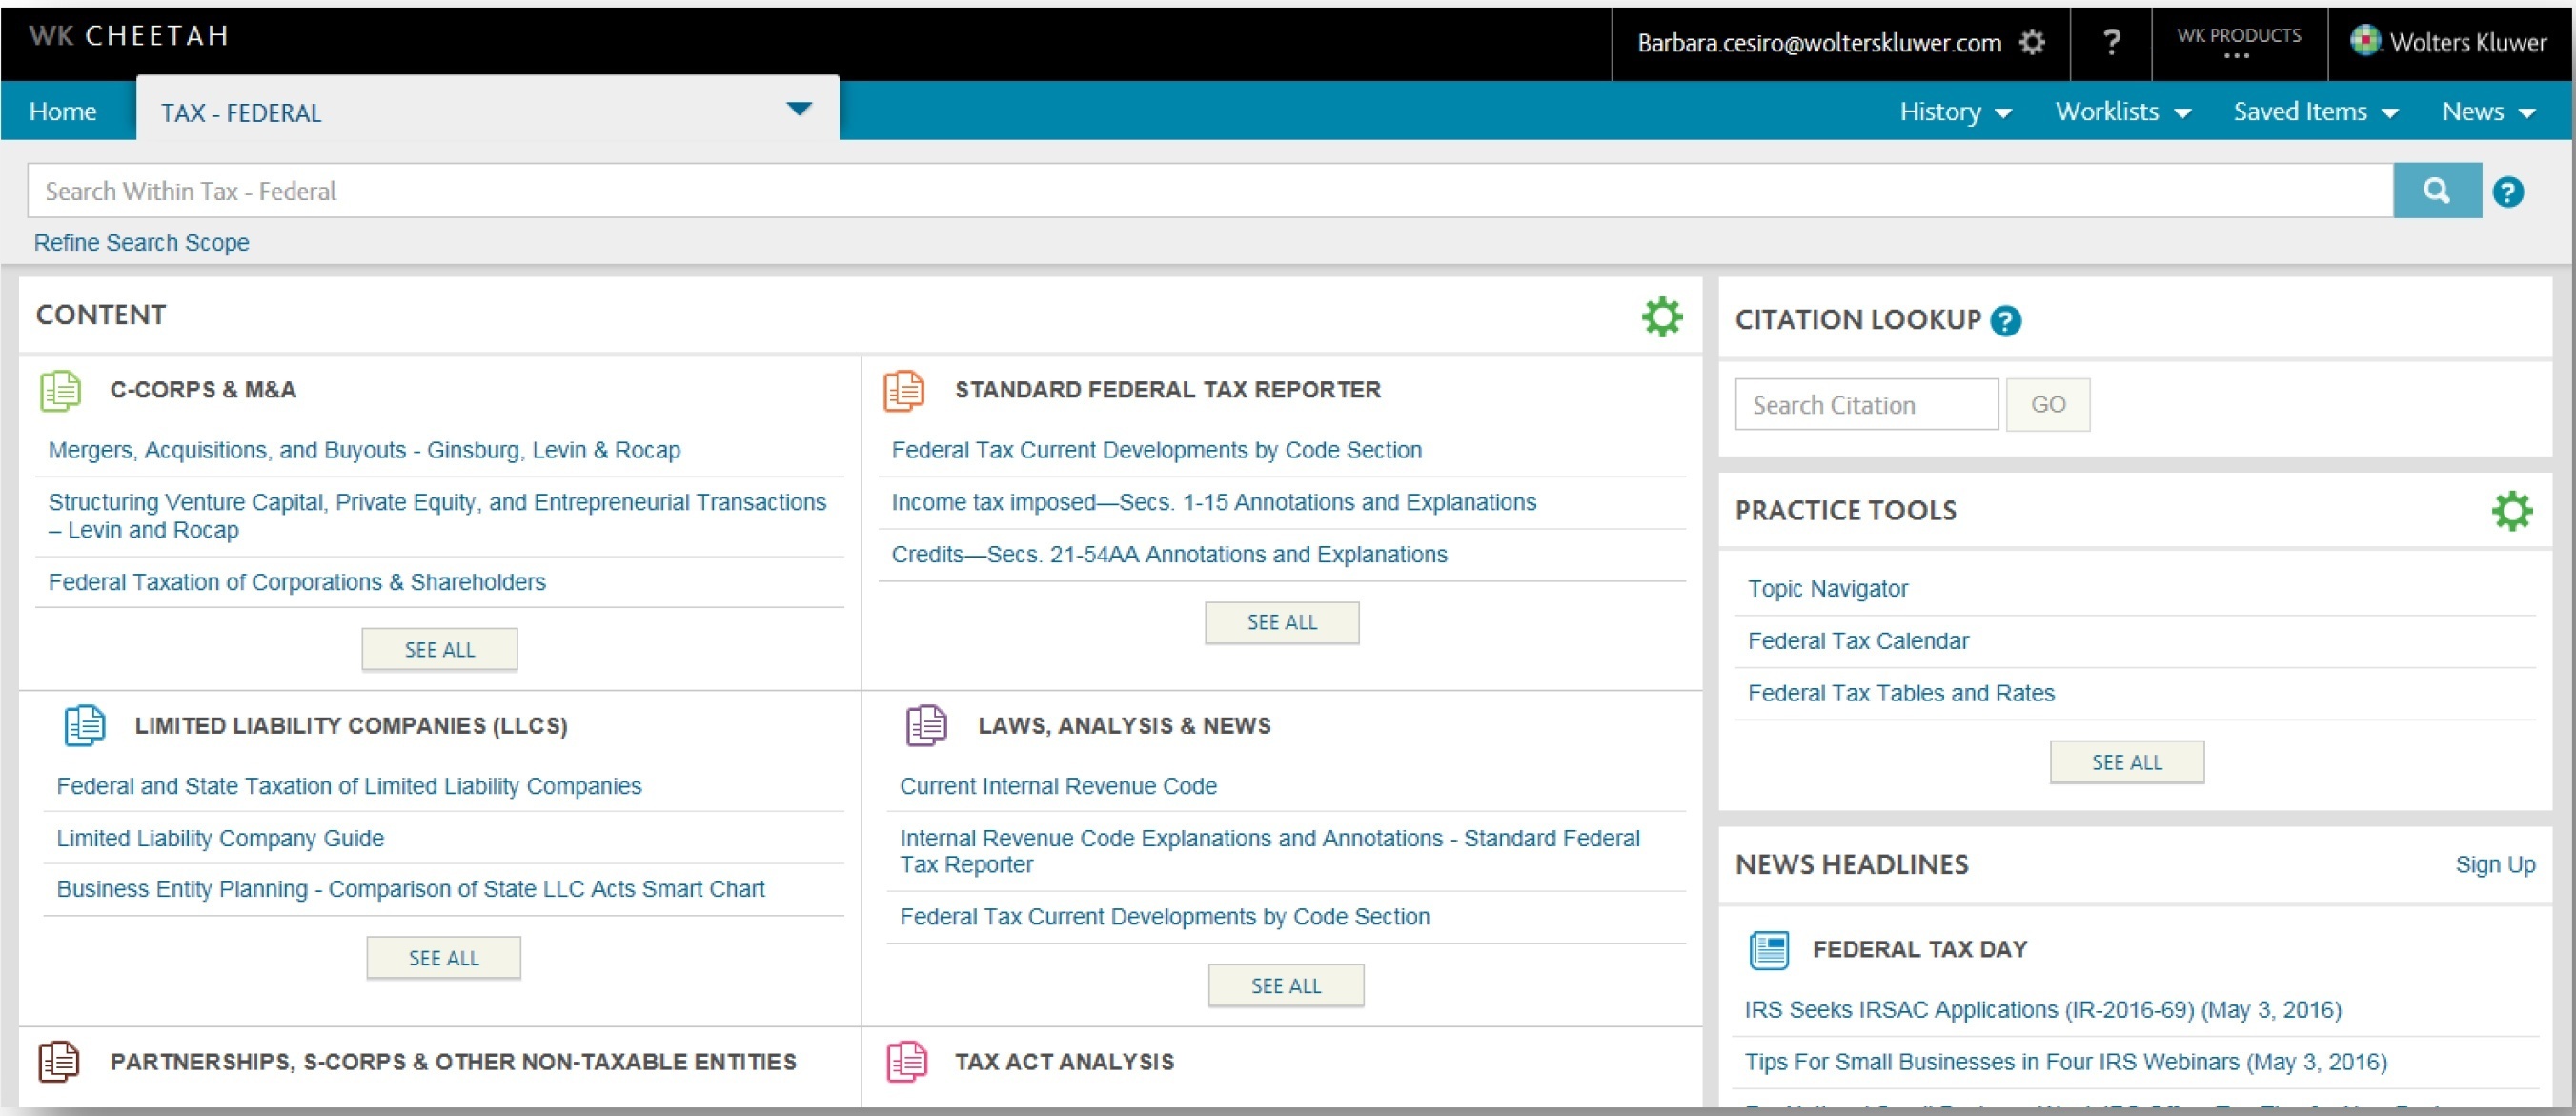Screen dimensions: 2576x1116
Task: Open Content panel settings gear
Action: [x=1662, y=316]
